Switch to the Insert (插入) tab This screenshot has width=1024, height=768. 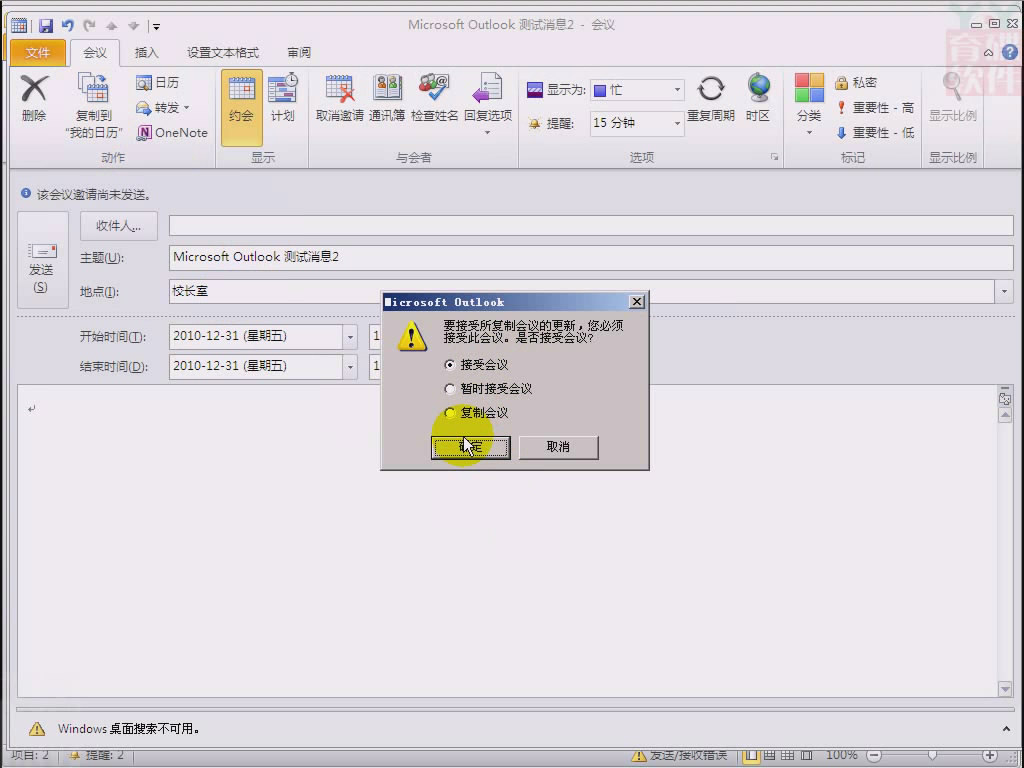click(x=146, y=53)
